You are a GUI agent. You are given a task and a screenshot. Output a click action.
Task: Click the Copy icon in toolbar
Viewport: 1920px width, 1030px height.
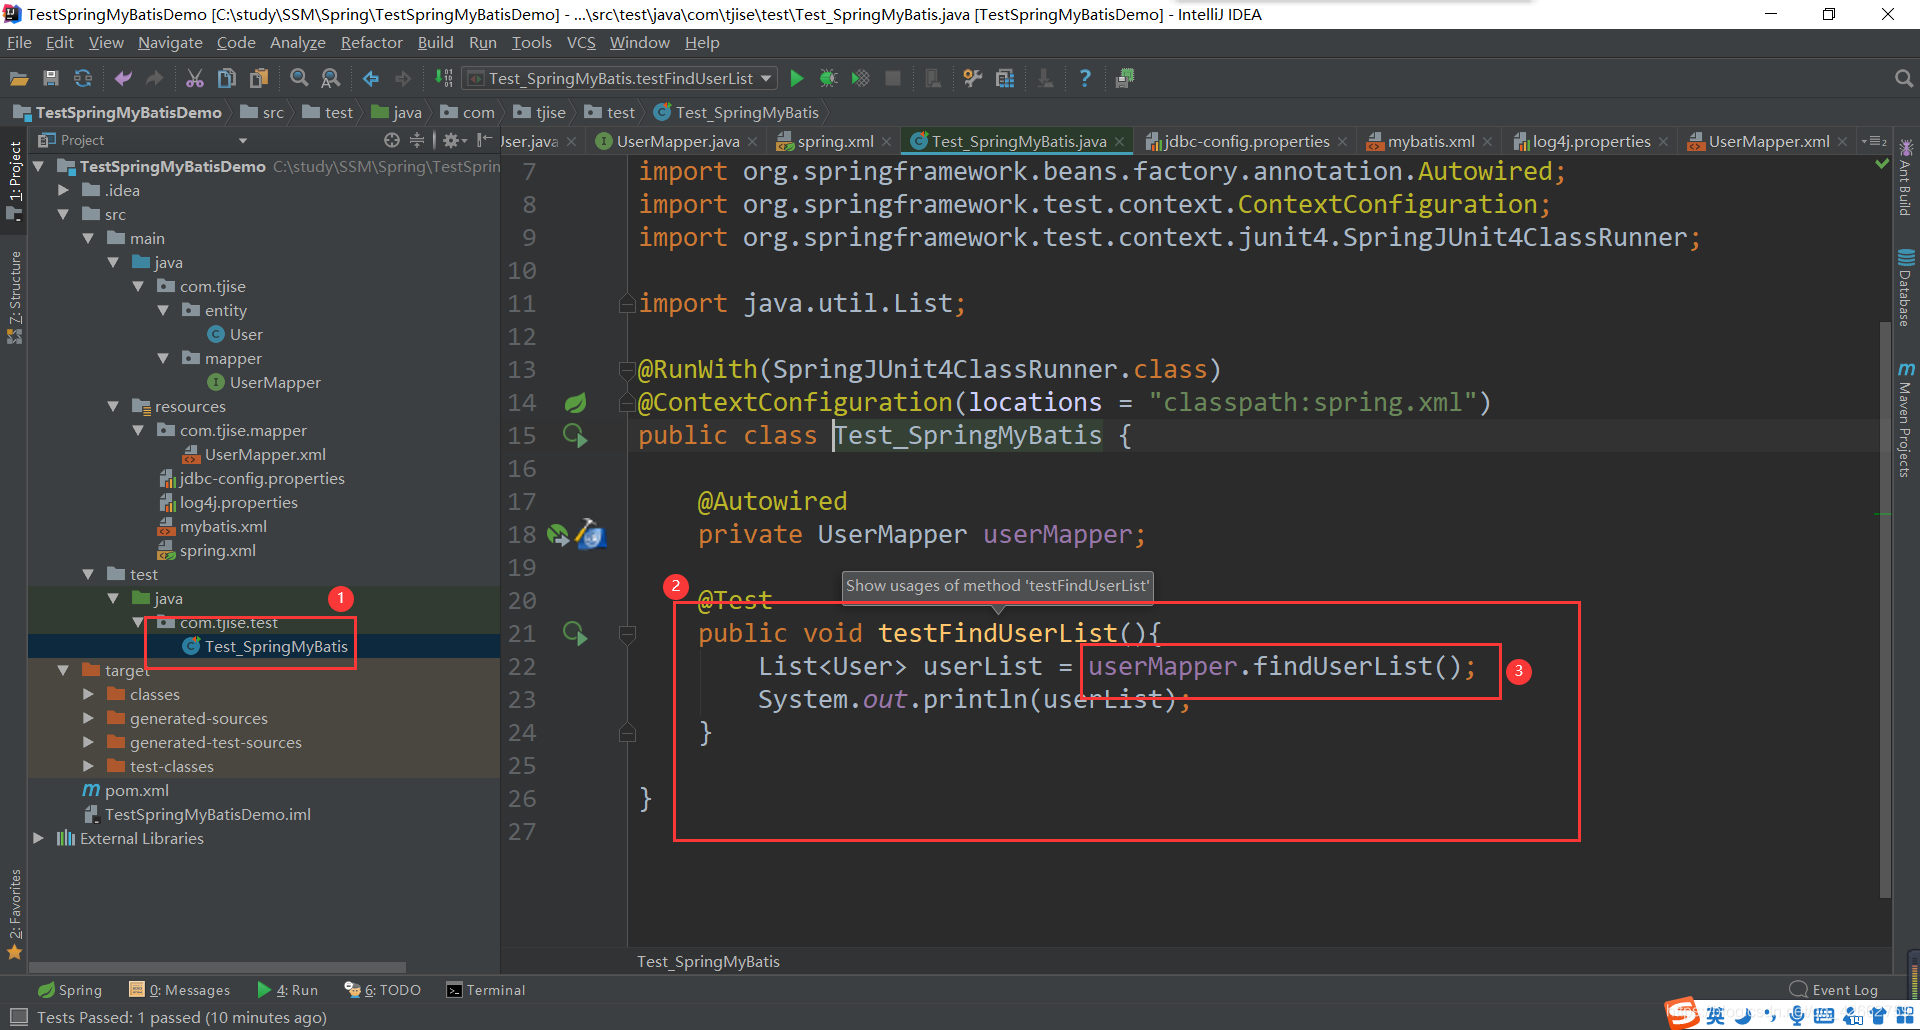coord(227,78)
